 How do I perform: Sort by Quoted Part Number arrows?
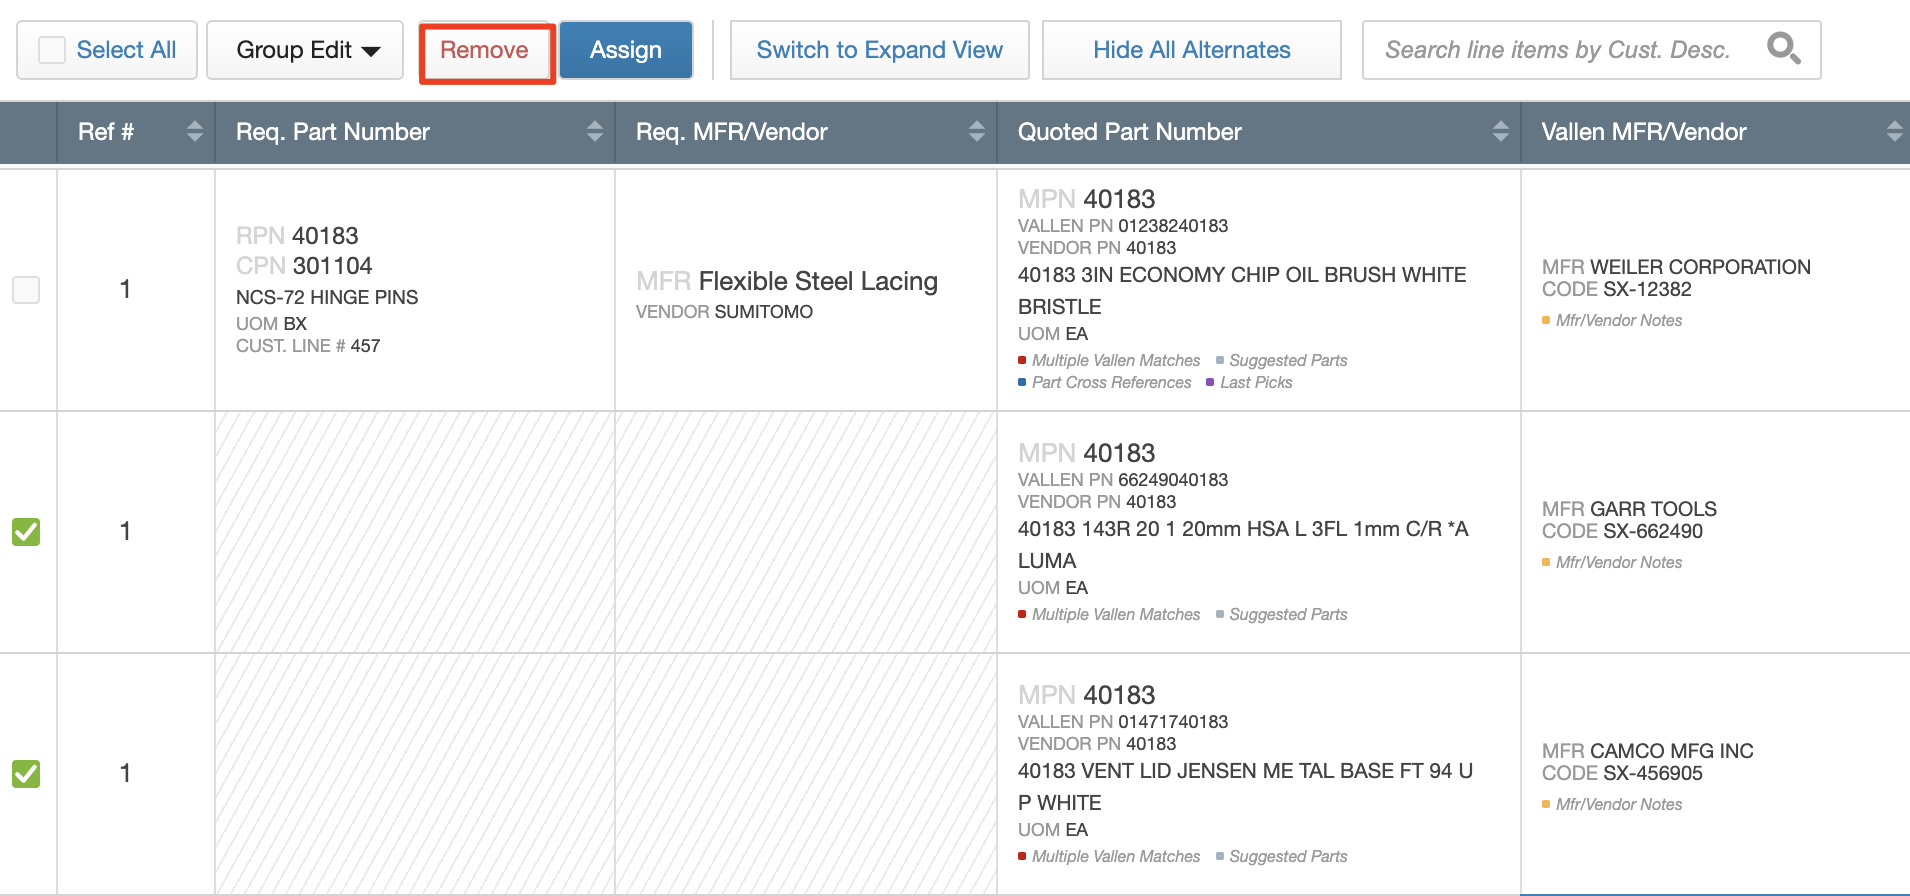coord(1500,131)
